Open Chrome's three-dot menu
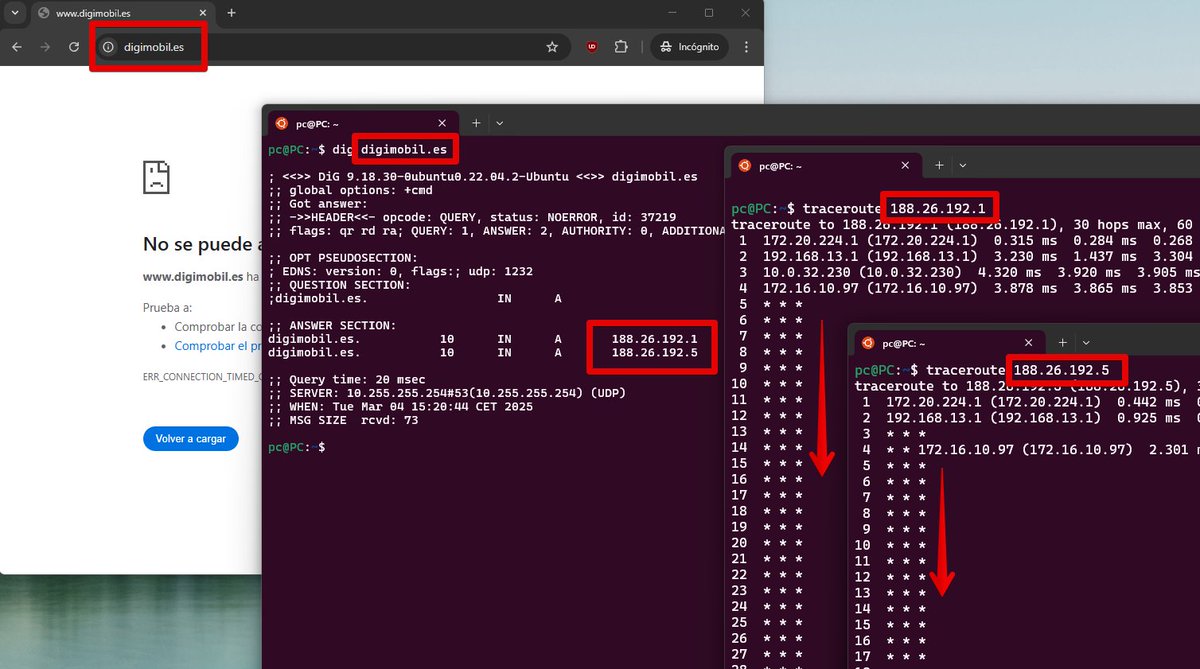1200x669 pixels. [746, 47]
